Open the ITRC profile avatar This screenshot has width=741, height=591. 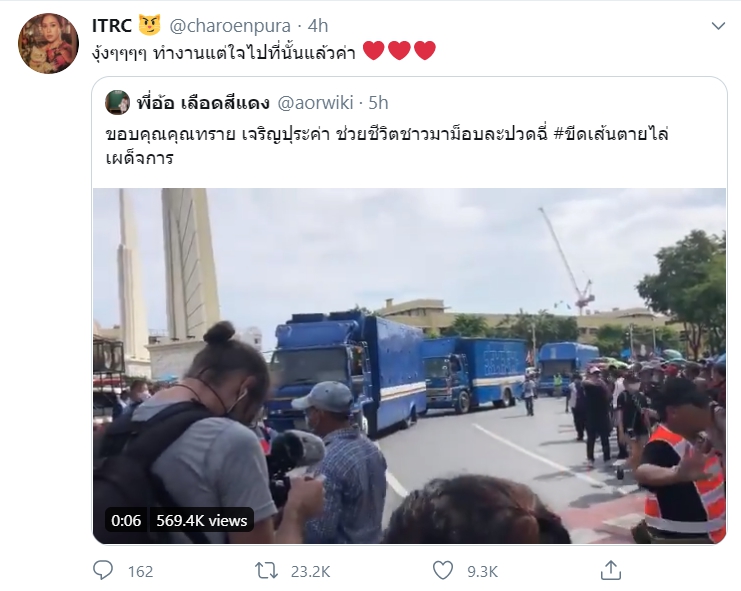click(x=48, y=43)
